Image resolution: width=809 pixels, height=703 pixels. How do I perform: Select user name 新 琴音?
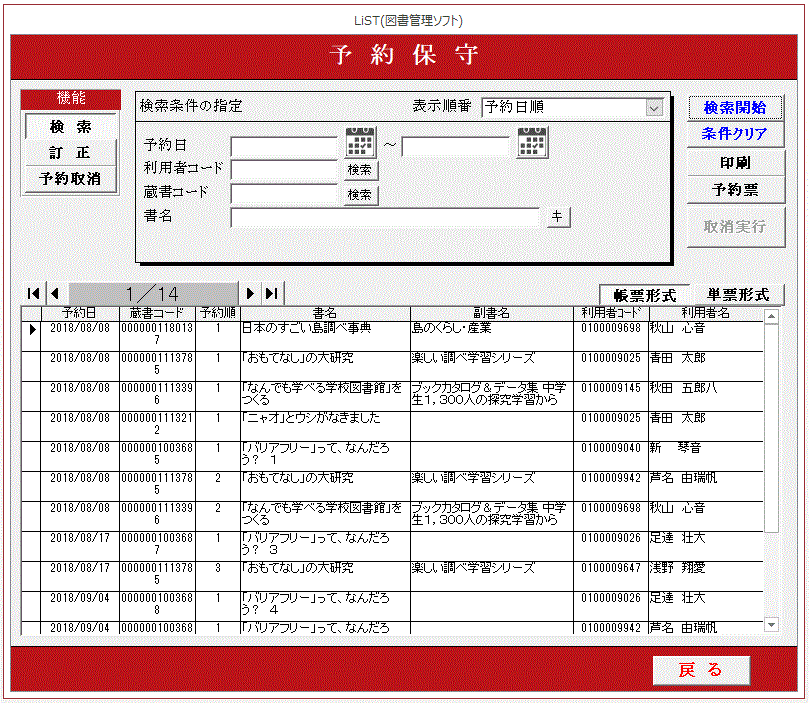click(x=706, y=456)
